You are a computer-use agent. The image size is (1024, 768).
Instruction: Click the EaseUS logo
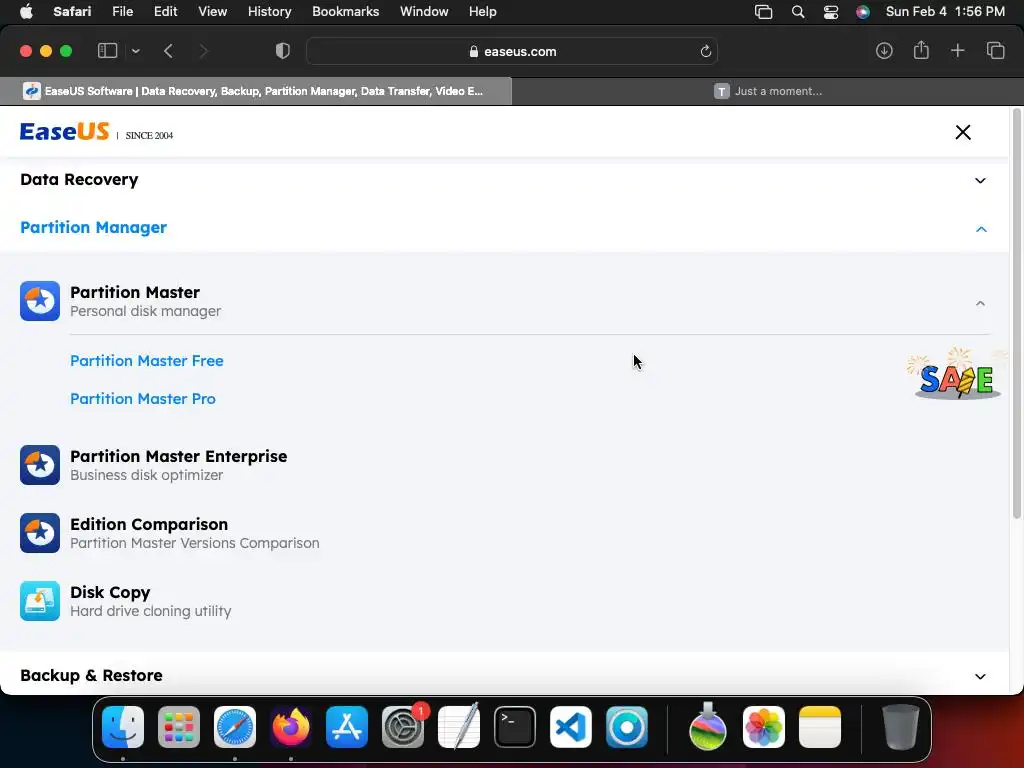tap(64, 132)
